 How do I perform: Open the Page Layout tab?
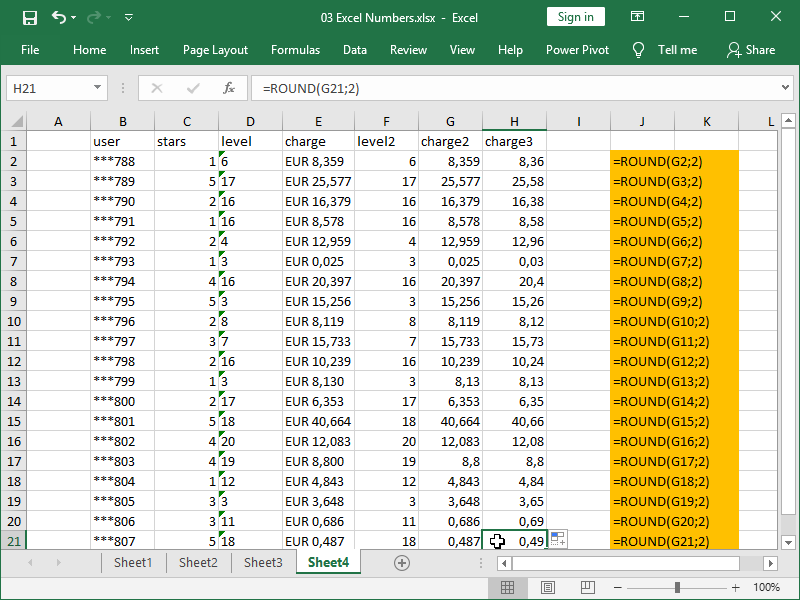[x=215, y=50]
